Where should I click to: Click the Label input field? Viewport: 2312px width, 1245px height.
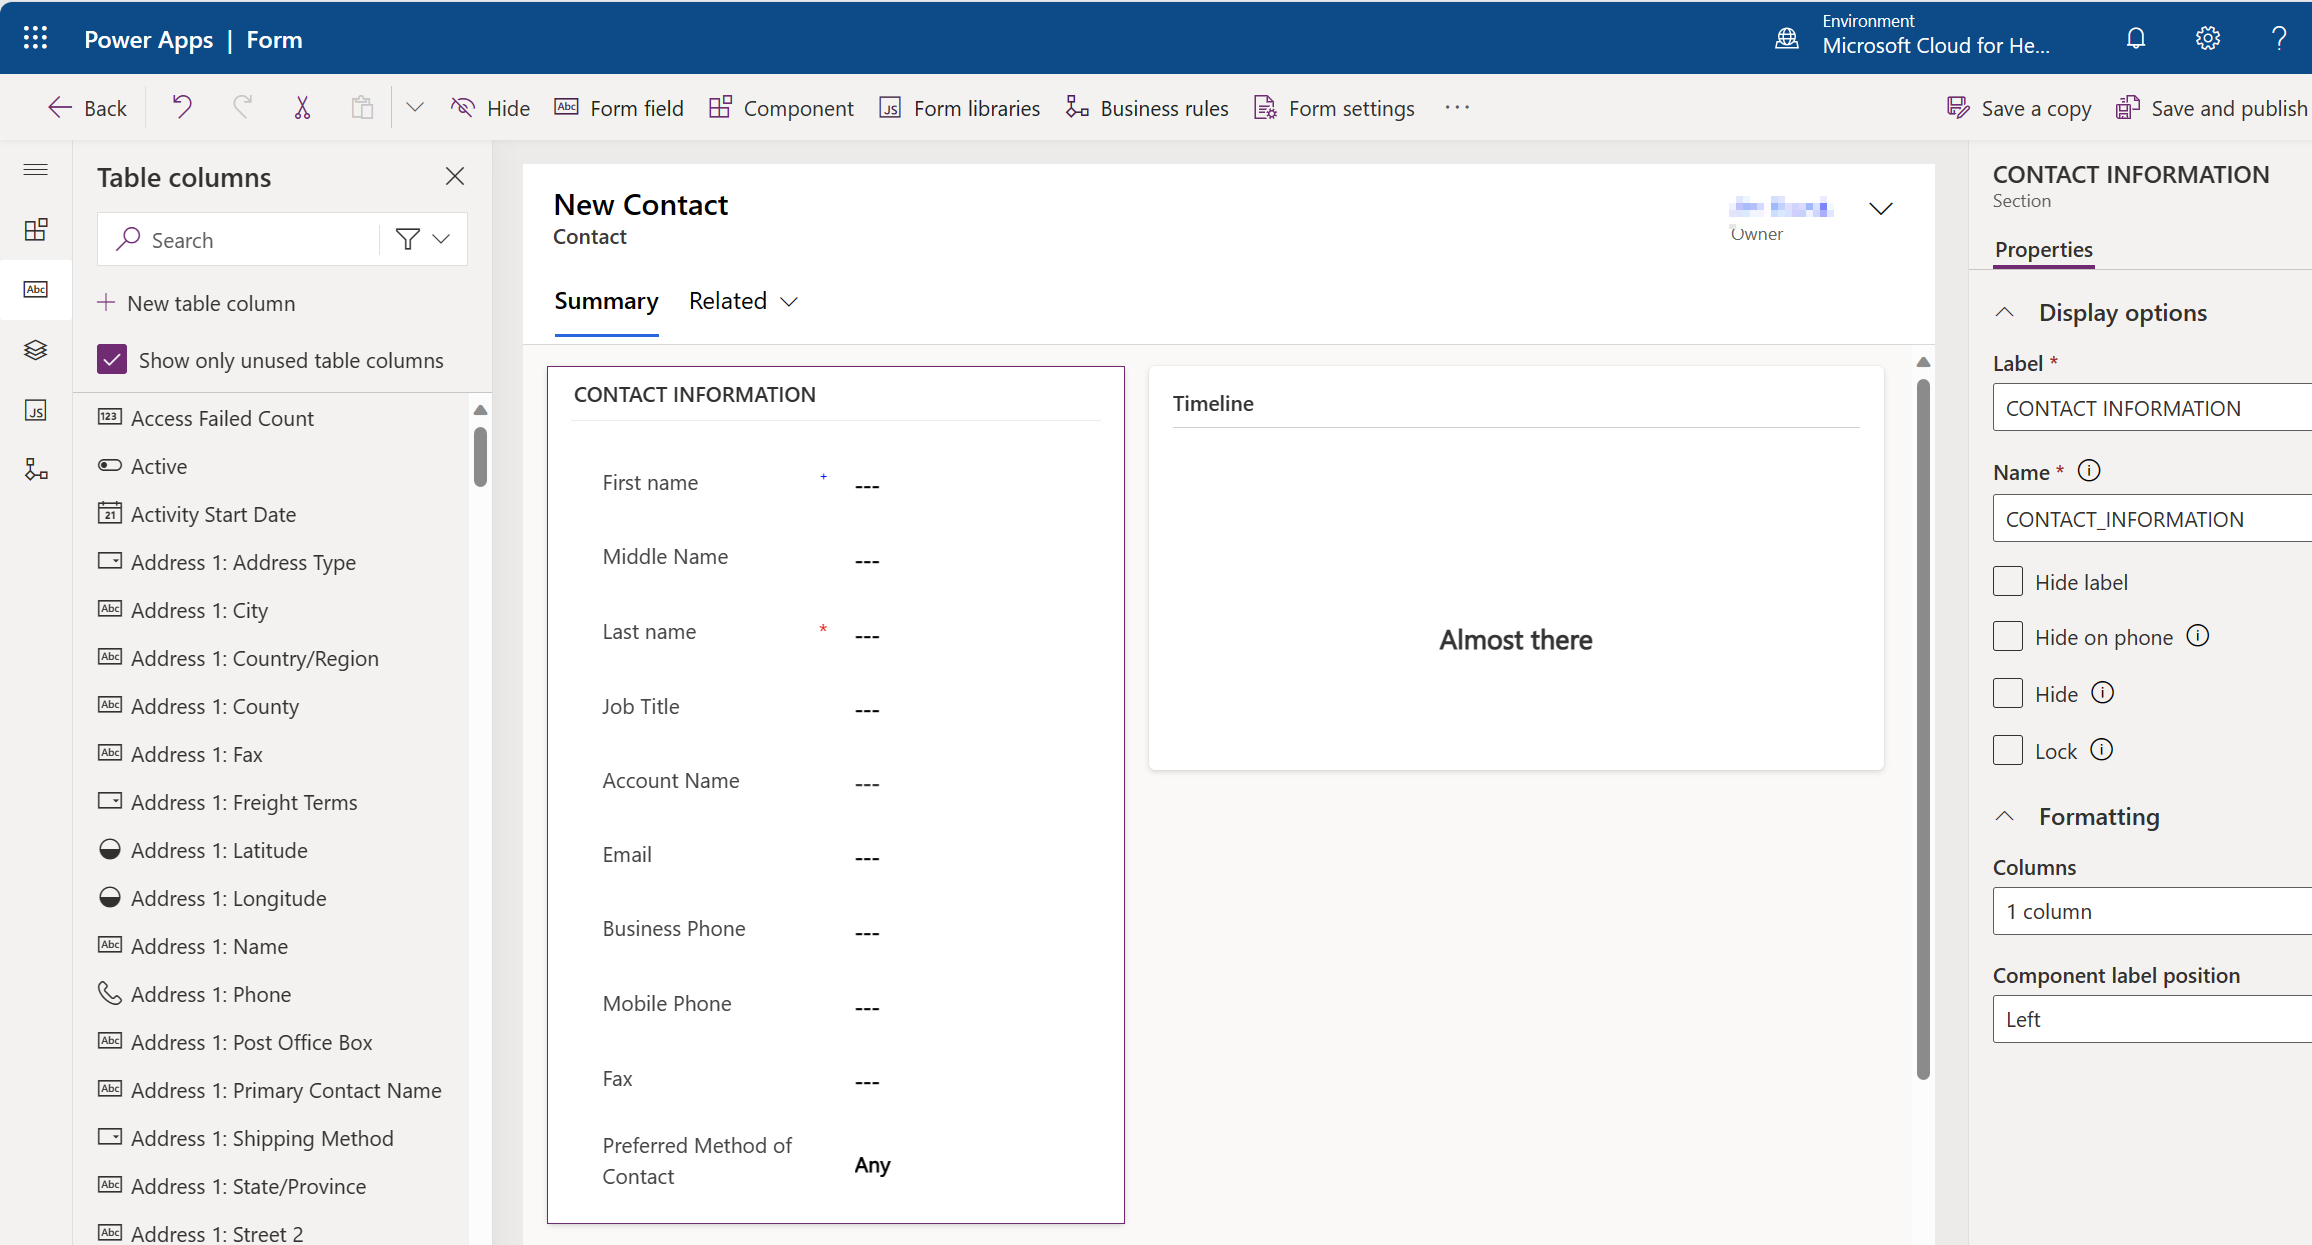click(2152, 408)
